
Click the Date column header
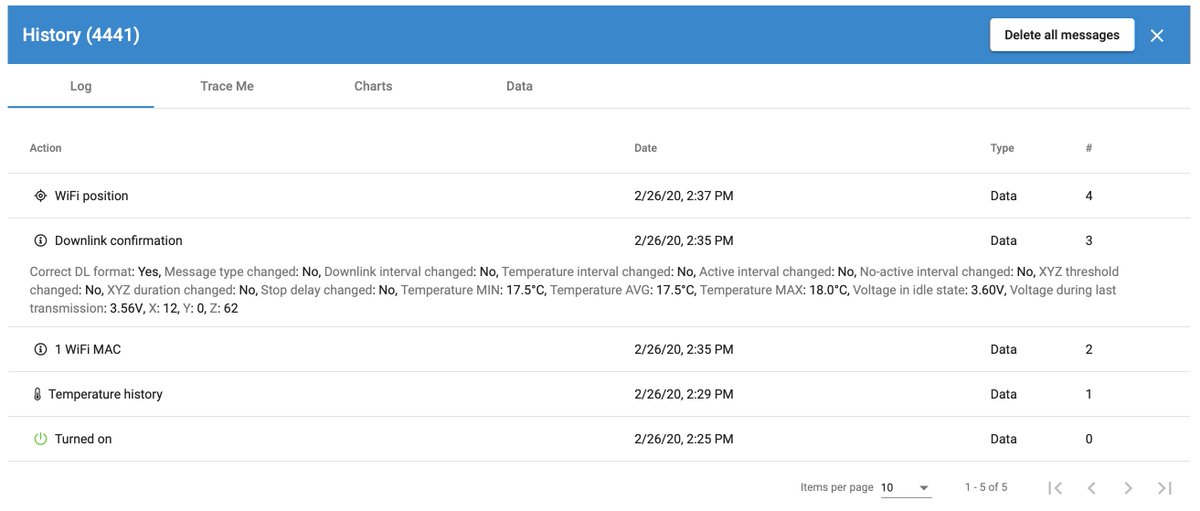pyautogui.click(x=646, y=148)
